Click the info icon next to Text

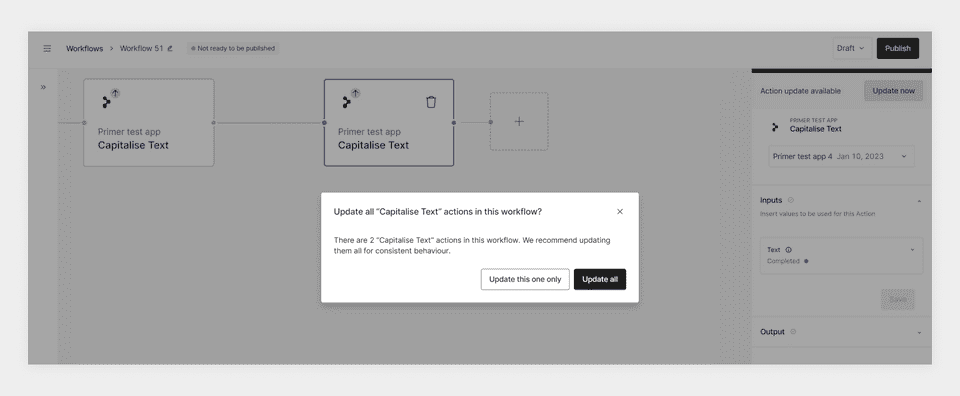(x=789, y=250)
